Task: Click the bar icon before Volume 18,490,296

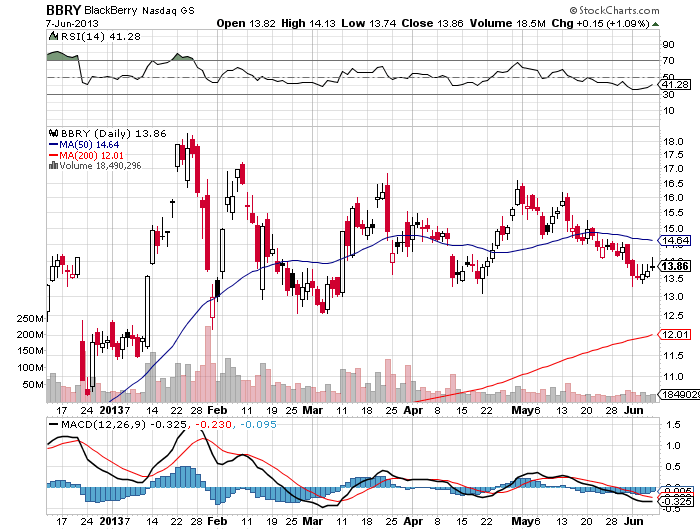Action: (54, 166)
